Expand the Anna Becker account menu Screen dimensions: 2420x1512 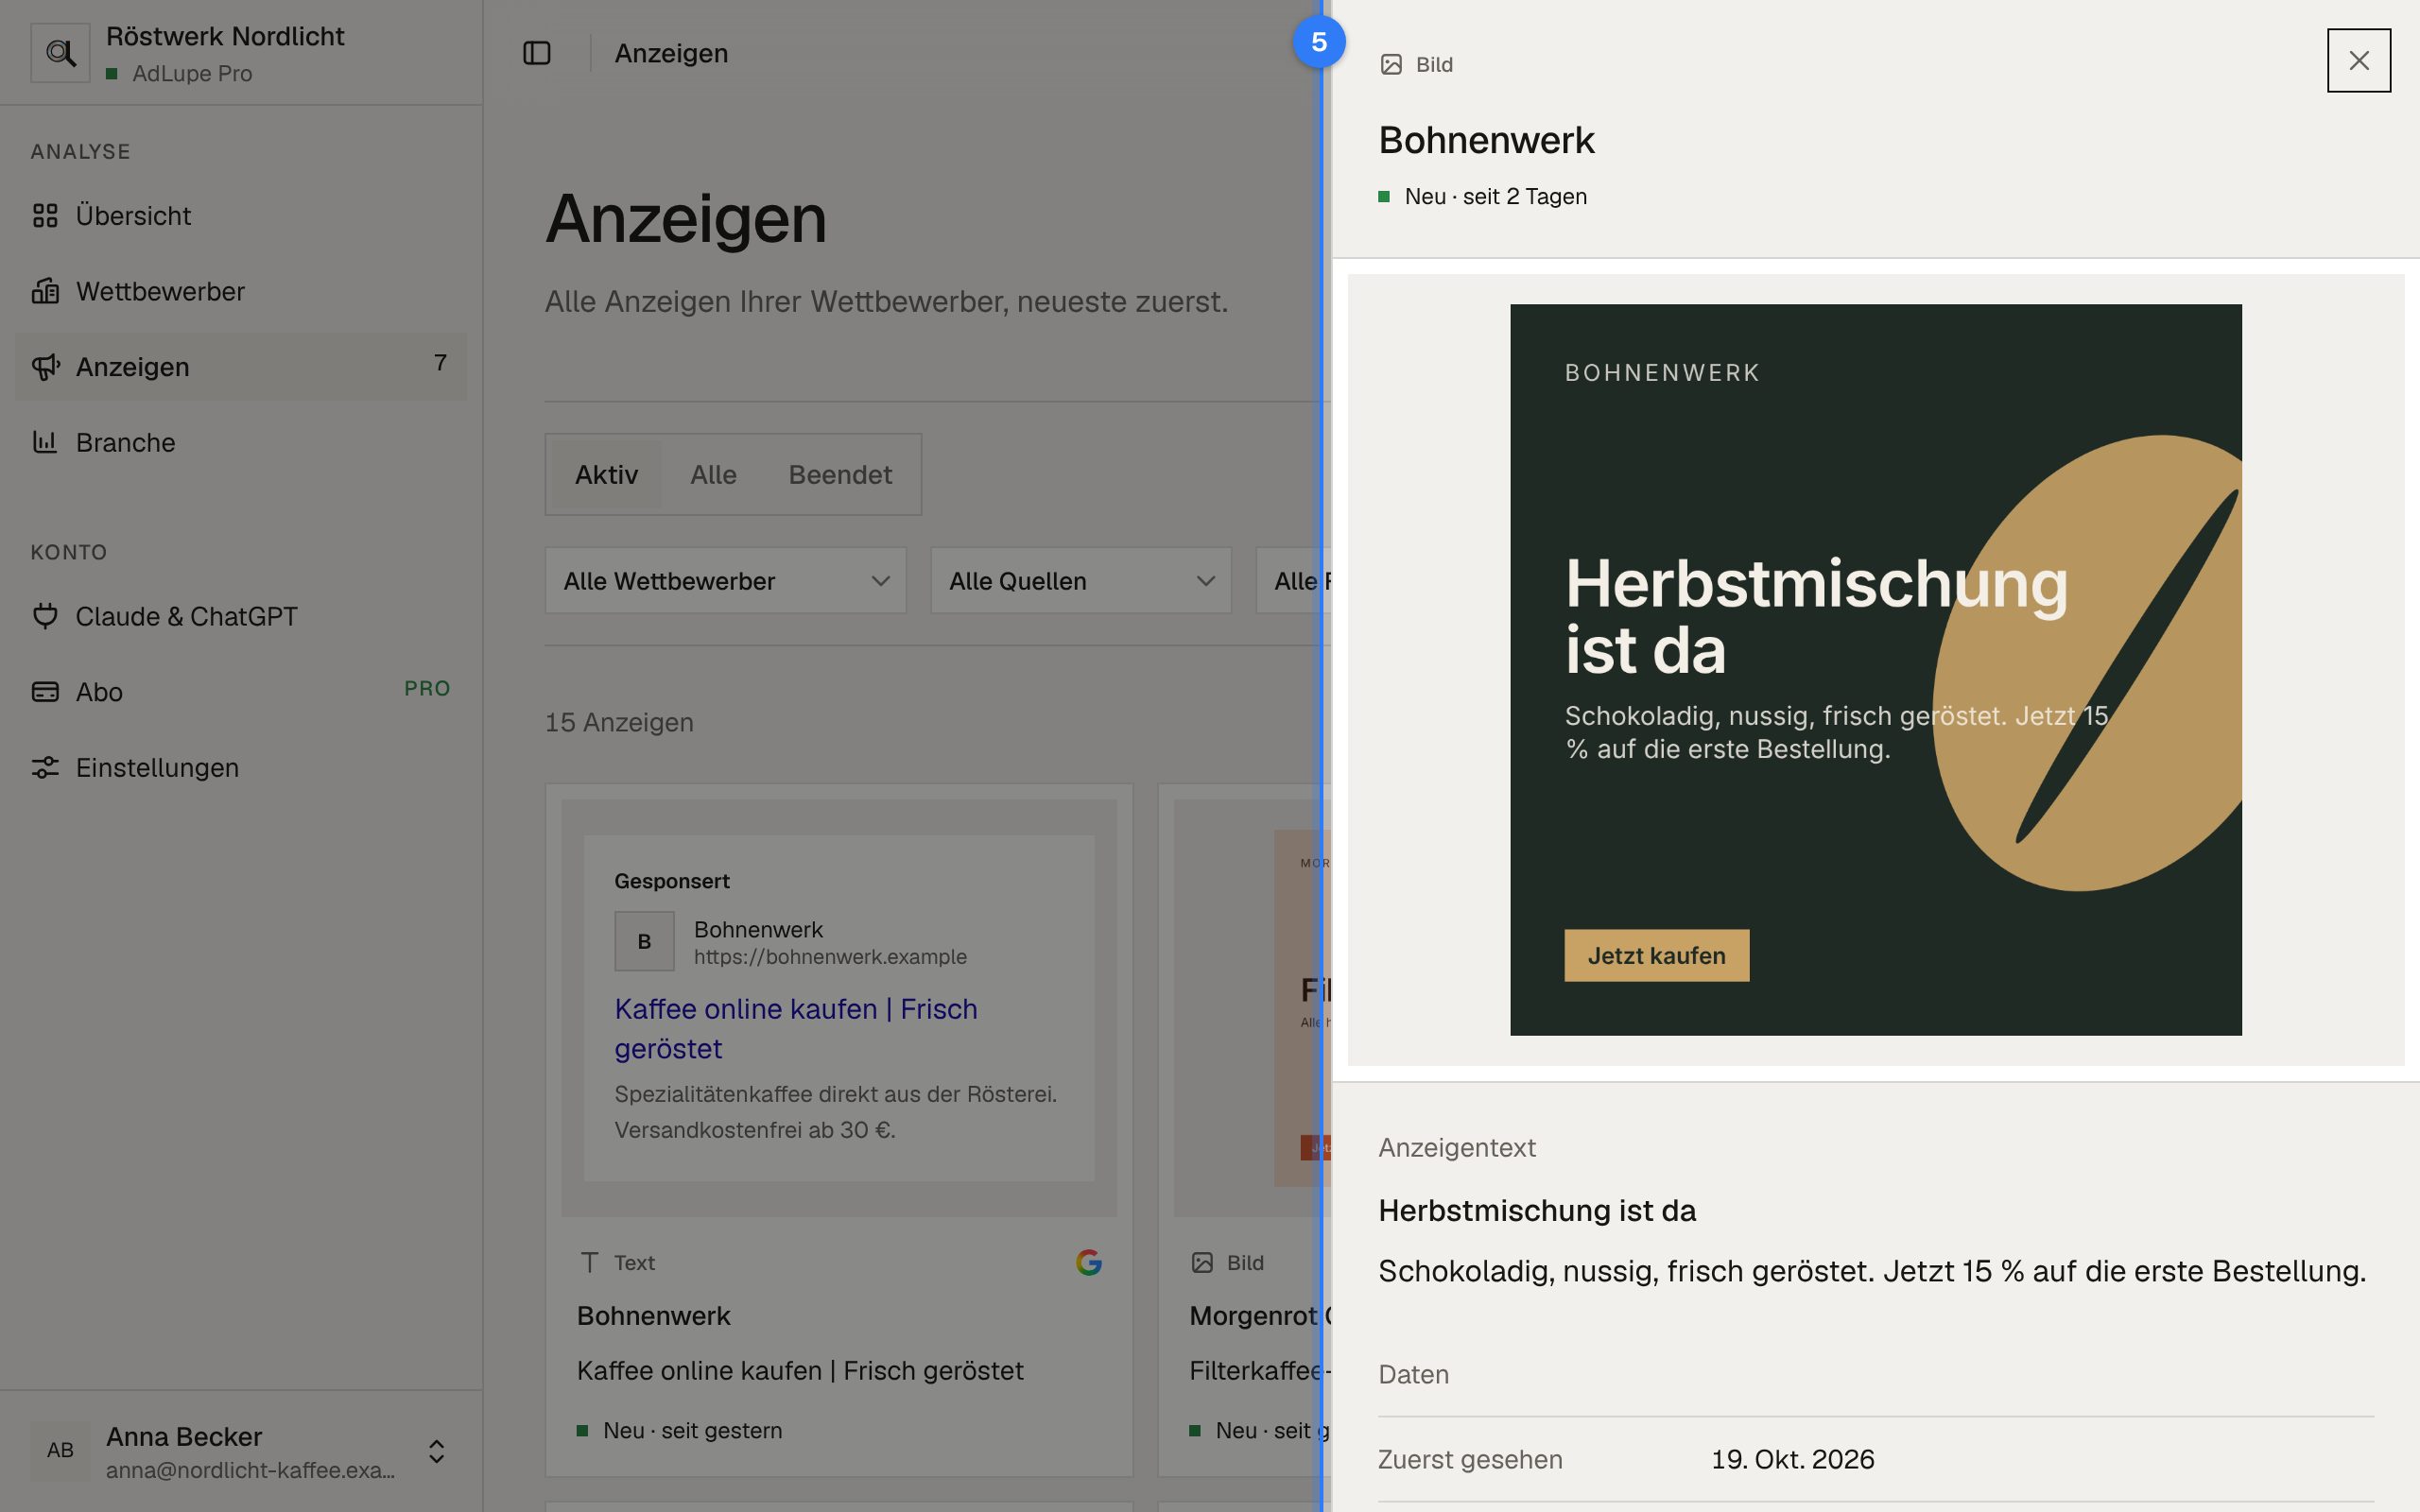[241, 1451]
